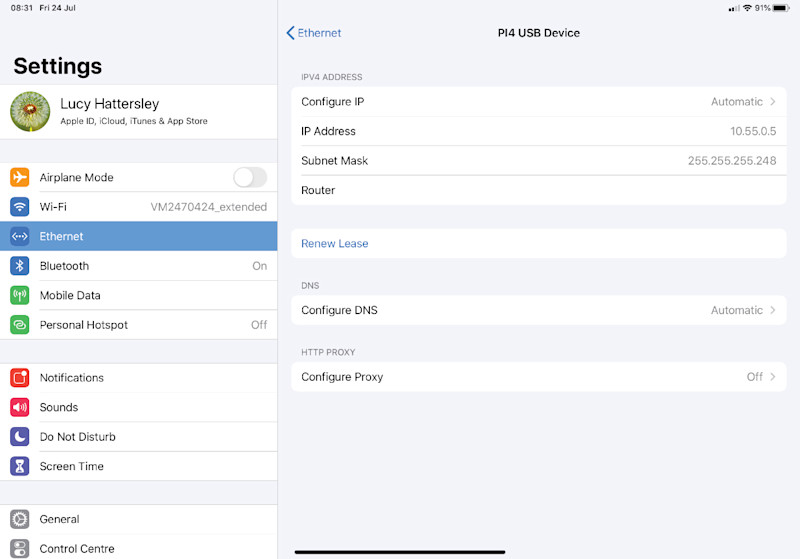Tap the home indicator bar
This screenshot has width=800, height=559.
400,552
